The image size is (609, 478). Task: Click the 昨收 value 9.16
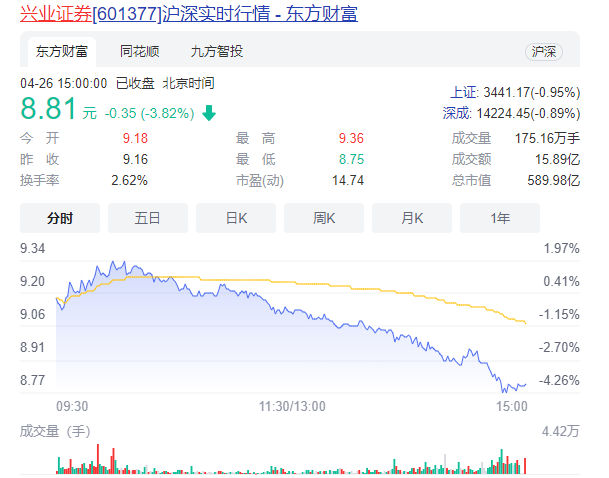pyautogui.click(x=135, y=159)
